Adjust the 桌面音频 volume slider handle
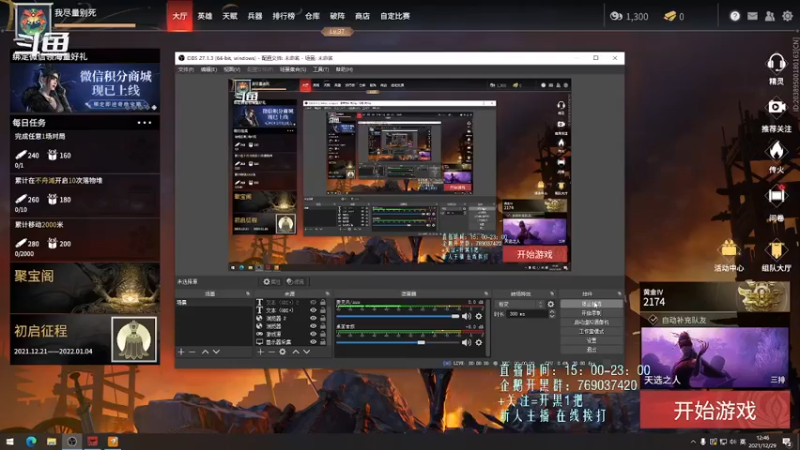 421,342
